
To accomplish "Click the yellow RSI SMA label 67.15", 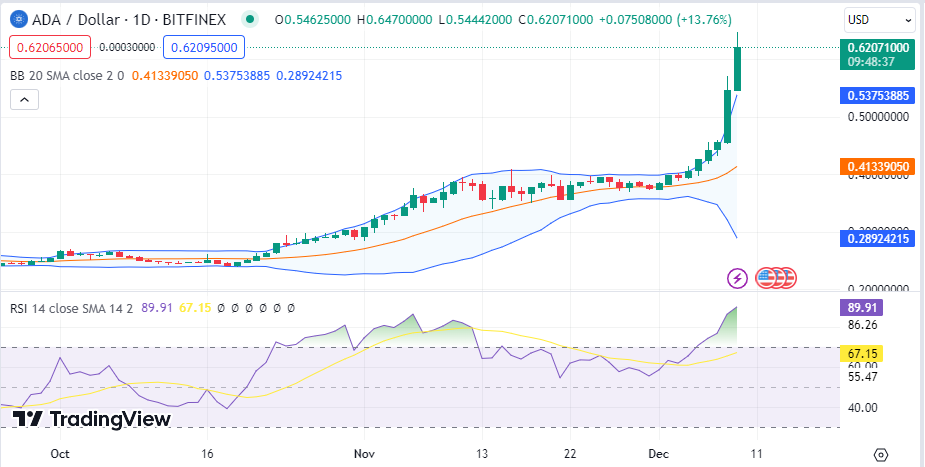I will 861,354.
